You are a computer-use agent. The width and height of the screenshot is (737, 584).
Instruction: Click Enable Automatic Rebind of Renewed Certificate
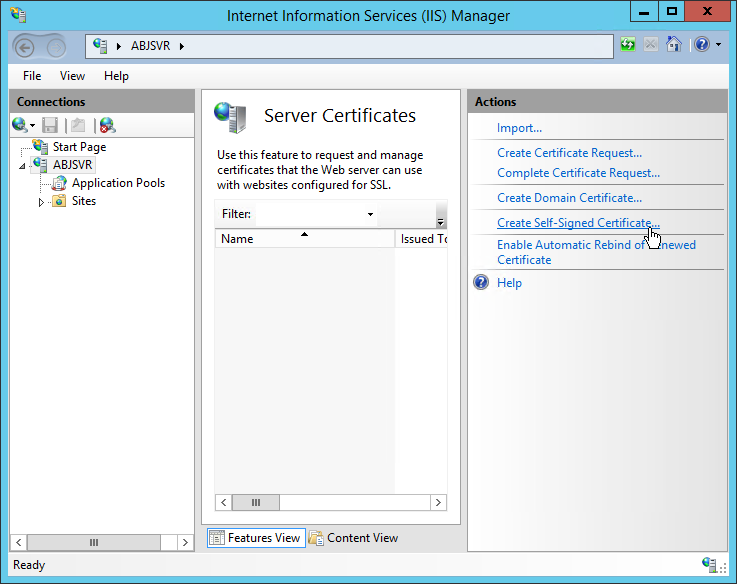click(x=596, y=252)
